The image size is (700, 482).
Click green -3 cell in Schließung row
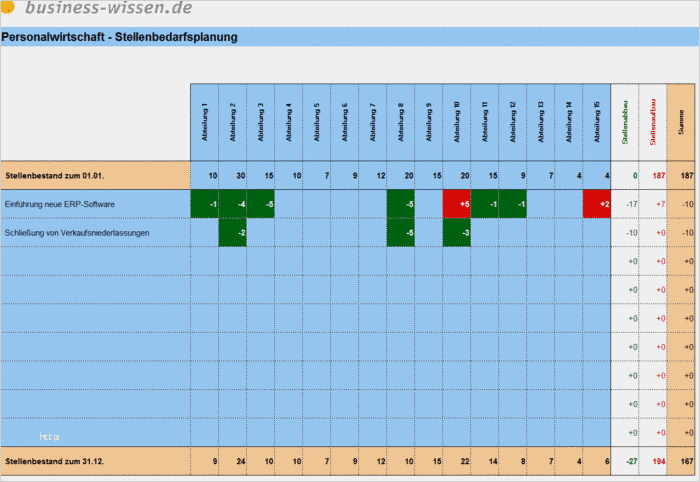[x=457, y=233]
